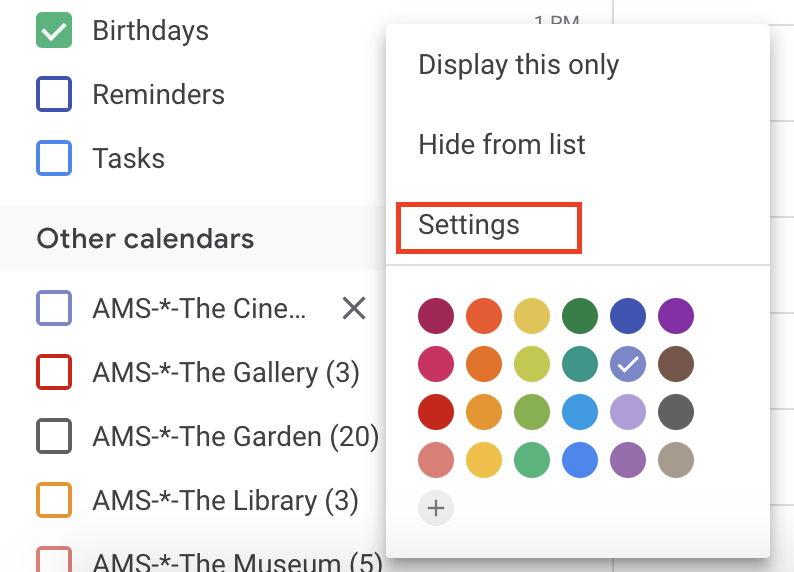Click the X beside AMS-*-The Cinema calendar

pyautogui.click(x=353, y=308)
